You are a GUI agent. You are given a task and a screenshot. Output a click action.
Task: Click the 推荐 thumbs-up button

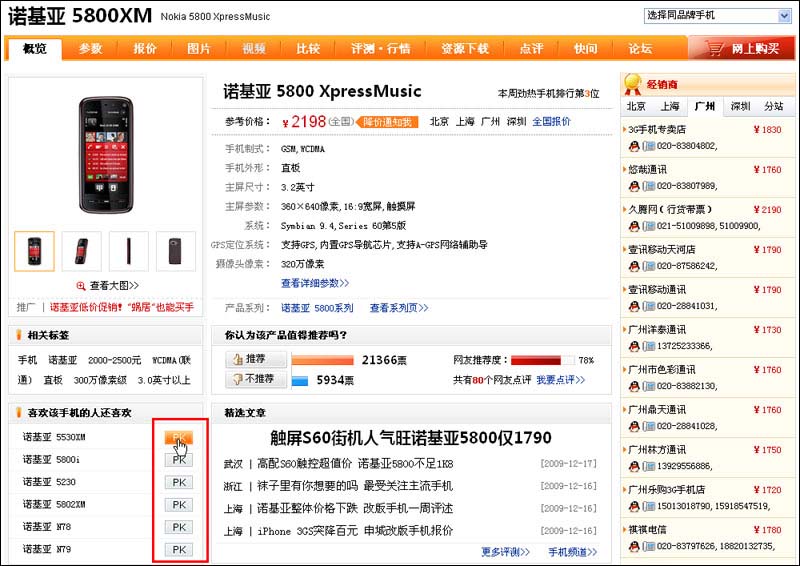tap(256, 359)
